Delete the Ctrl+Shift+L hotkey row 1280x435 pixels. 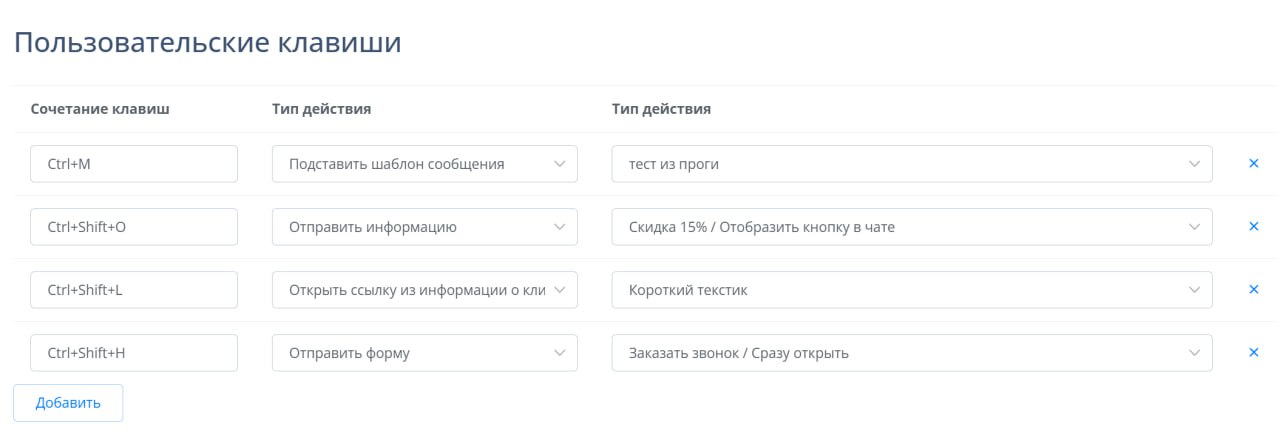[1253, 290]
